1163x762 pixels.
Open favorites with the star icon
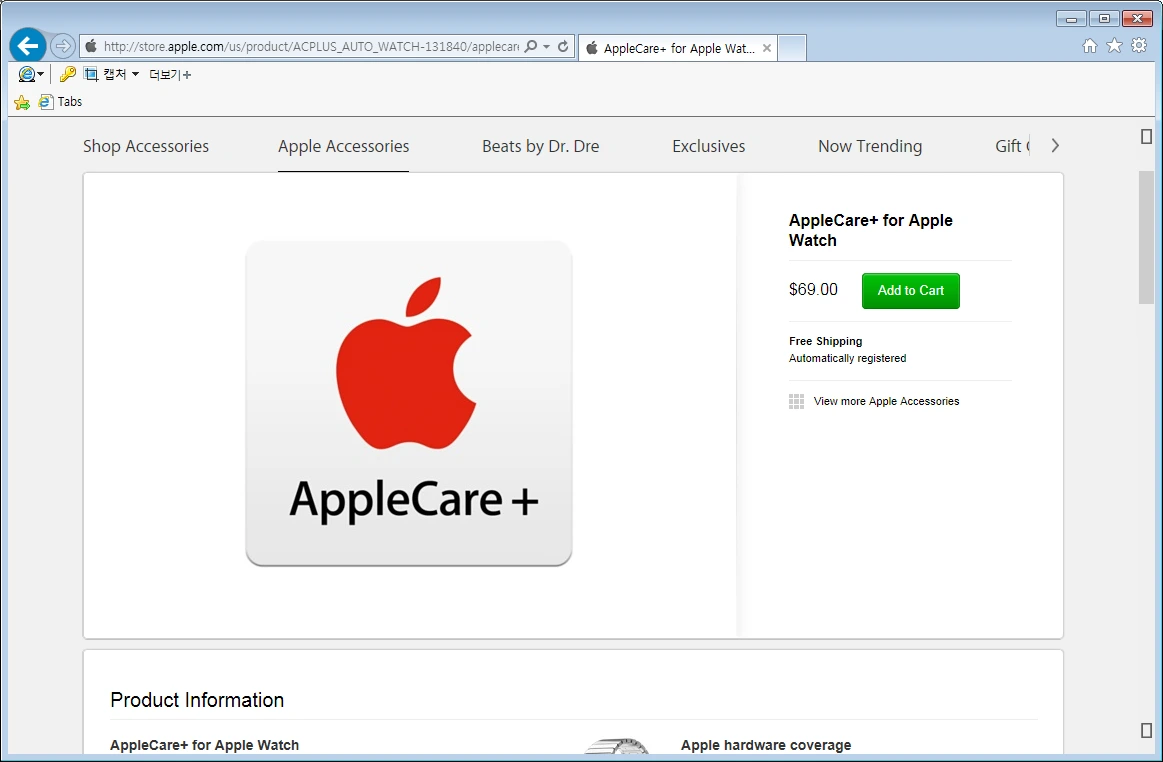(1114, 46)
